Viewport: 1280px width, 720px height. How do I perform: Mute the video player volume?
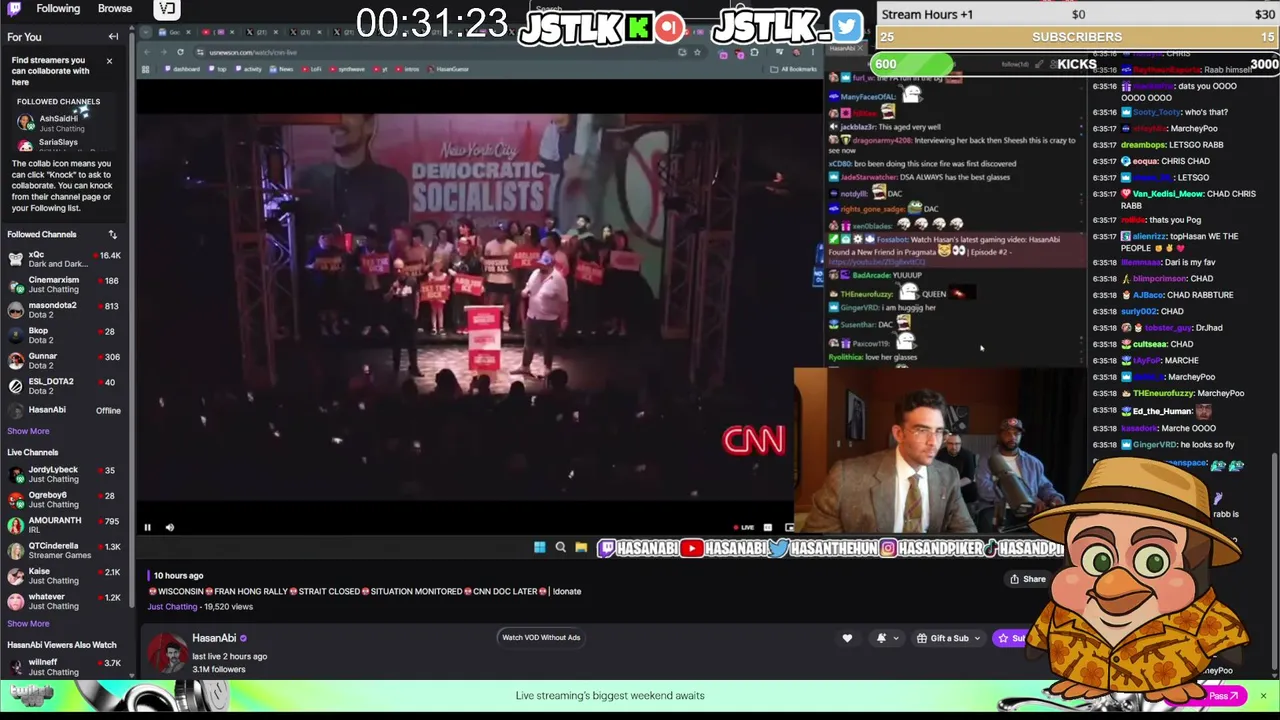169,527
